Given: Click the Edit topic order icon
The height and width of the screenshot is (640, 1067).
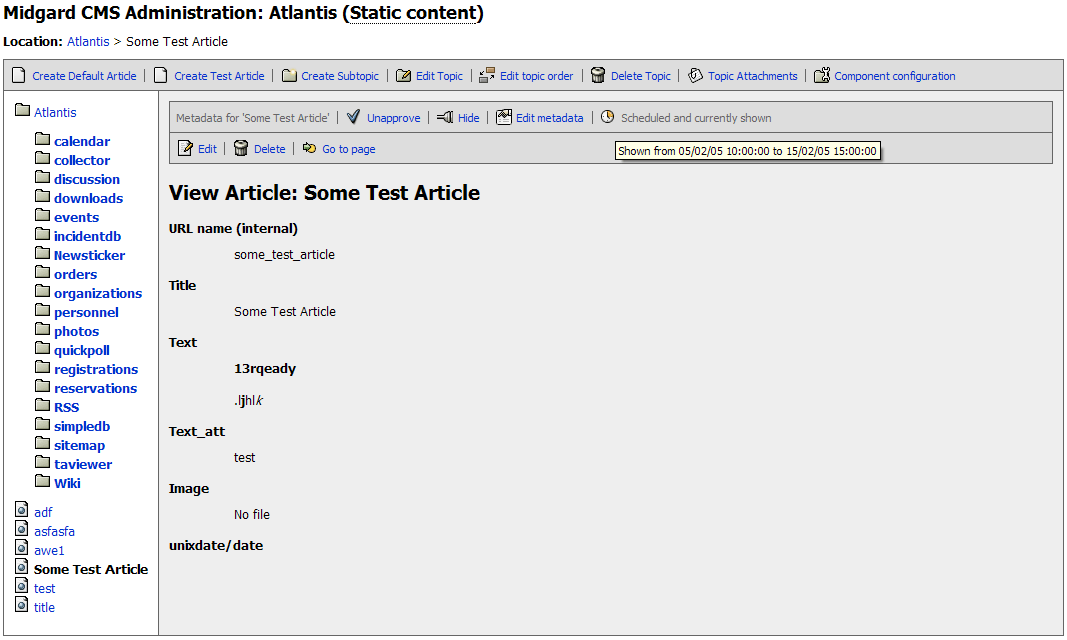Looking at the screenshot, I should tap(487, 75).
